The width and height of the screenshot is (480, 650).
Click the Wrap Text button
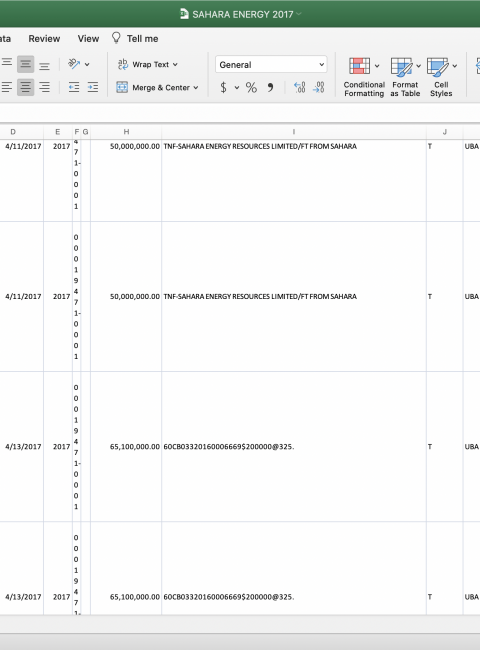(x=148, y=64)
